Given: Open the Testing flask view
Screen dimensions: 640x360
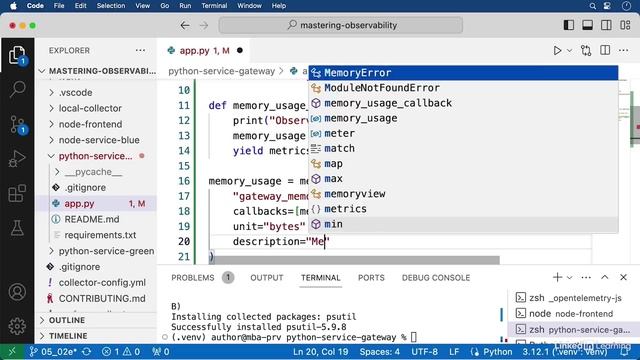Looking at the screenshot, I should [x=17, y=228].
